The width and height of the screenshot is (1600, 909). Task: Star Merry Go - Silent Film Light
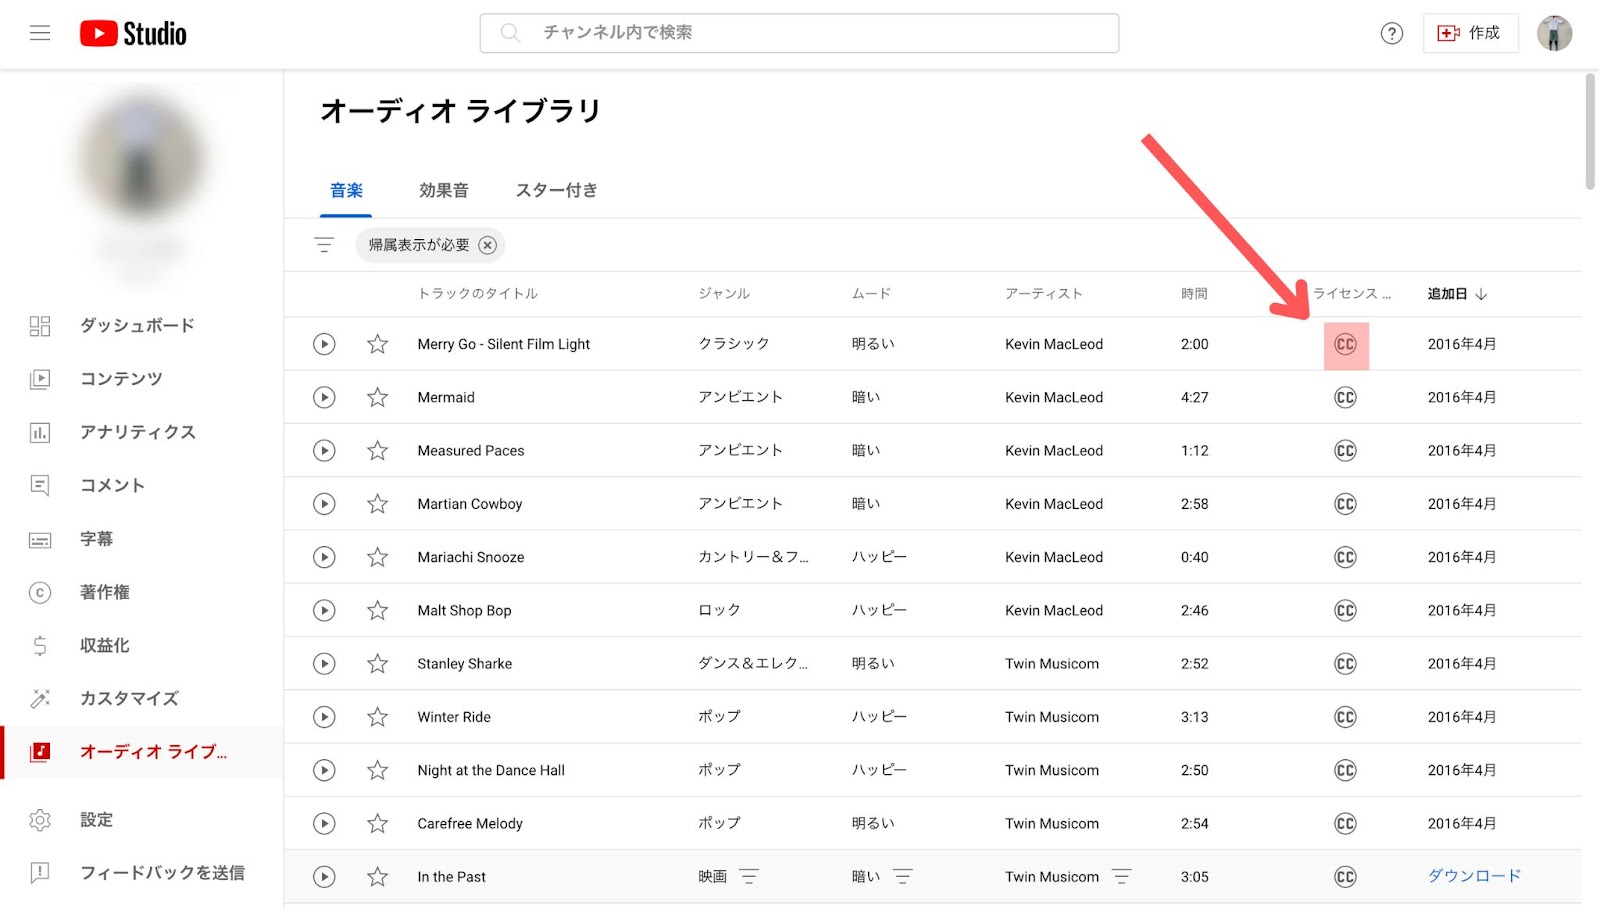coord(377,344)
